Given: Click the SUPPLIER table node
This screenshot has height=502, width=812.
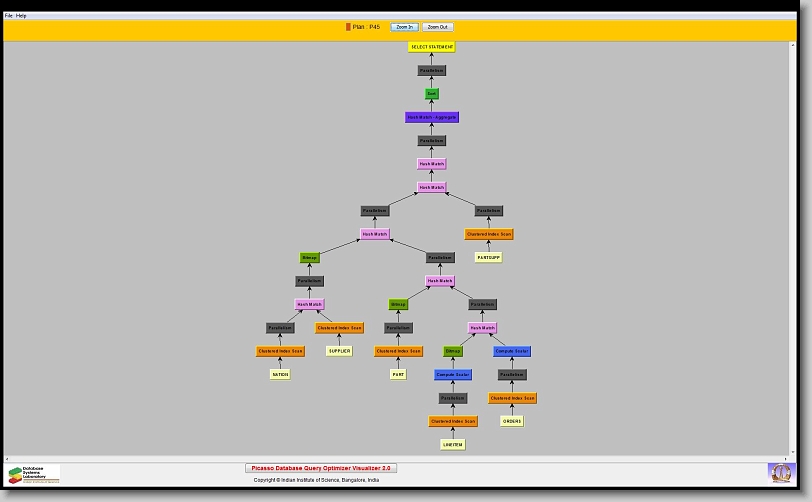Looking at the screenshot, I should [339, 351].
